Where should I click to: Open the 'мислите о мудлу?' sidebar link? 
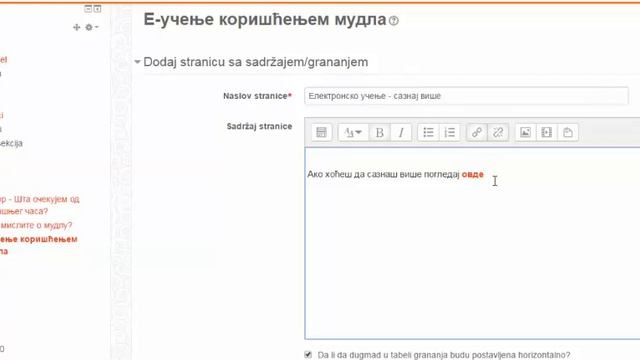36,225
